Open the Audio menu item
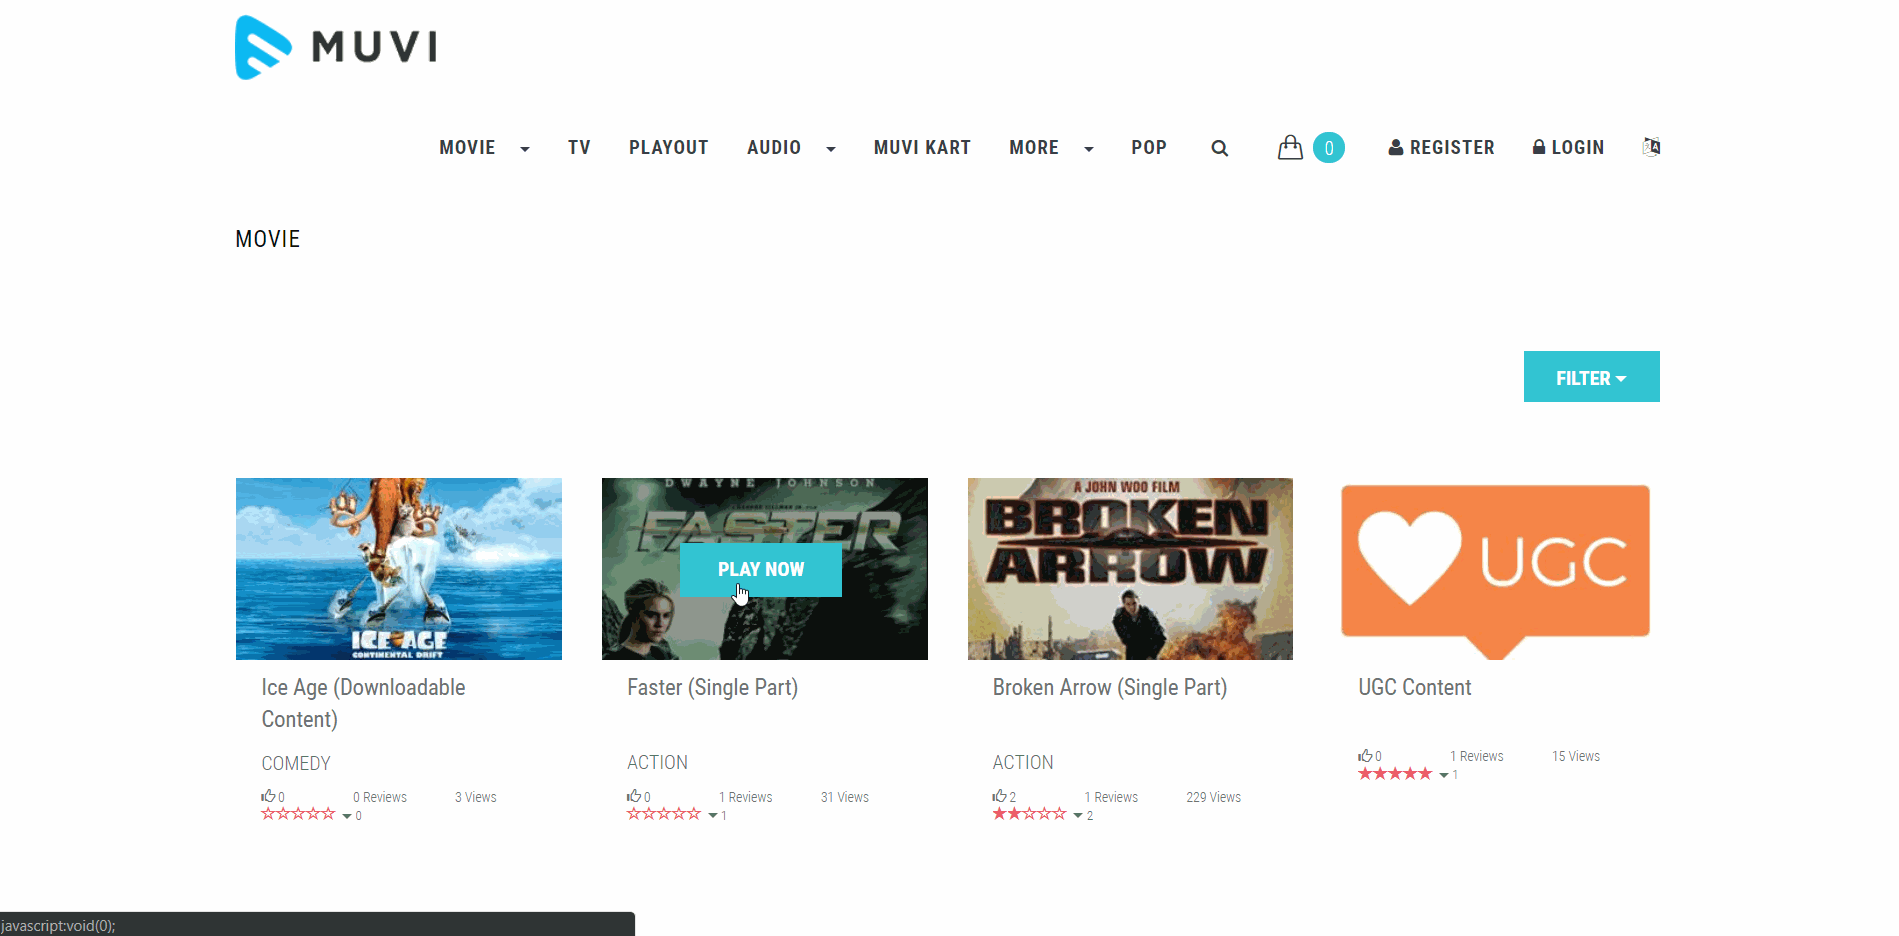1899x936 pixels. 774,148
